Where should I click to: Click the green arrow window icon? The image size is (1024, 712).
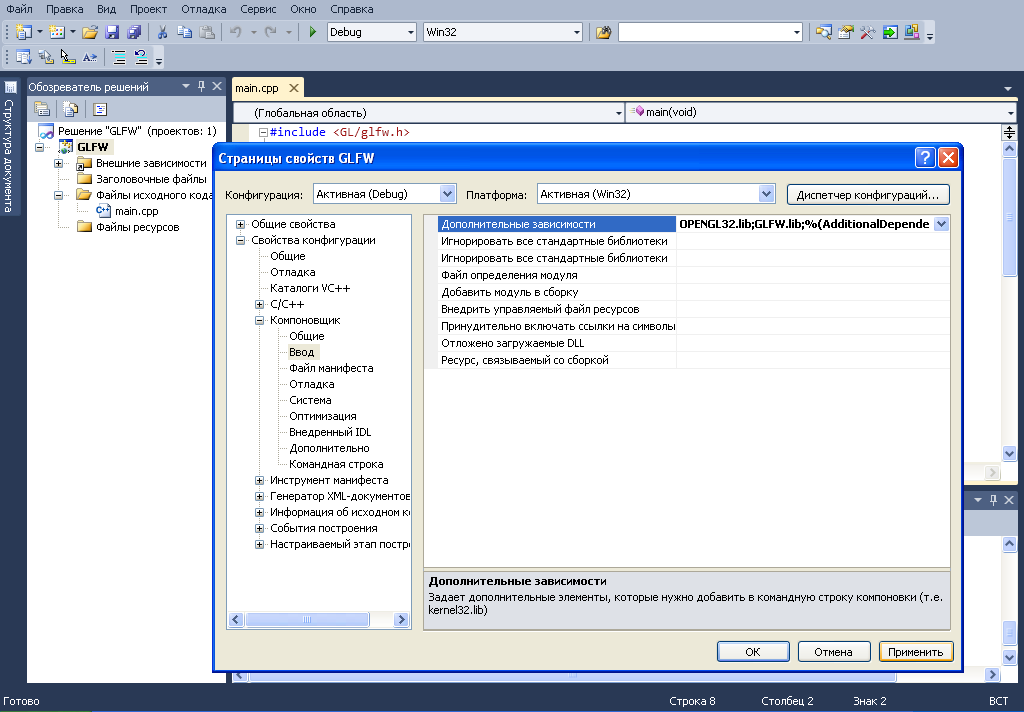889,32
